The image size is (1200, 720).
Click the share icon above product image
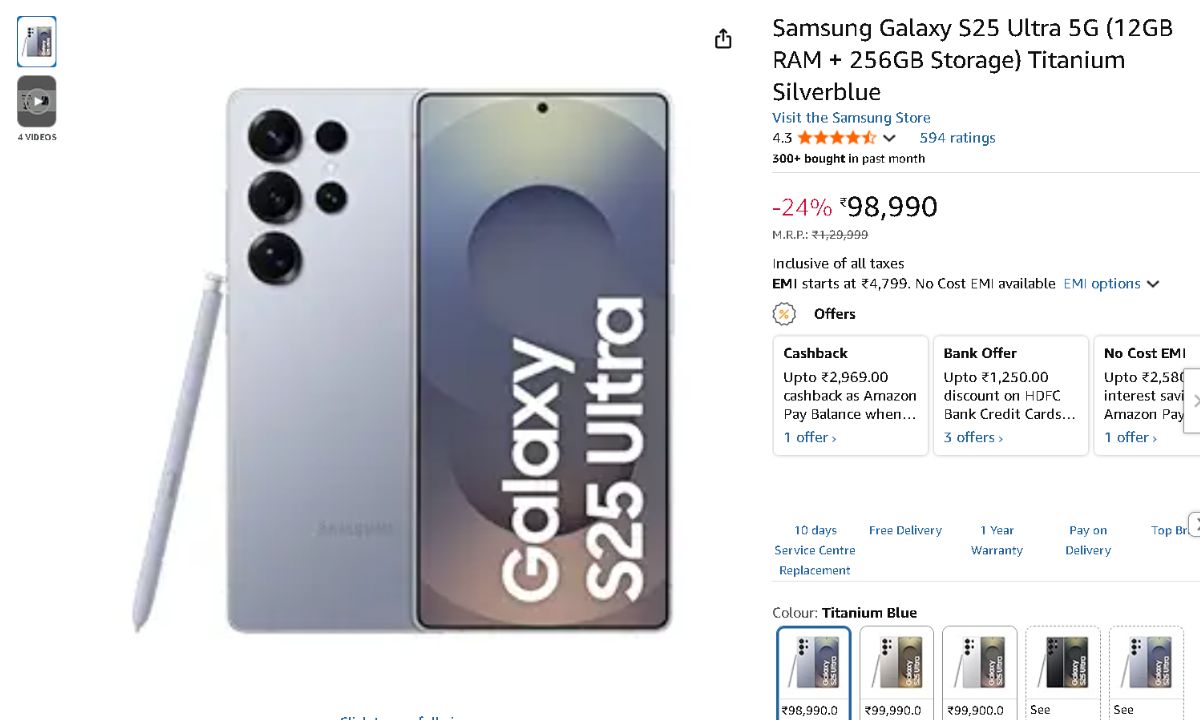point(723,39)
